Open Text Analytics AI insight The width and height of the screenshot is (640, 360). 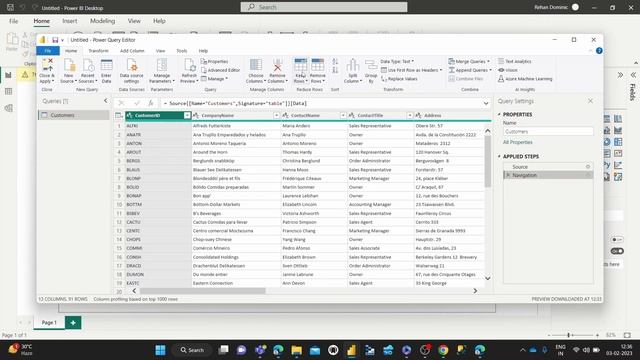pyautogui.click(x=515, y=61)
